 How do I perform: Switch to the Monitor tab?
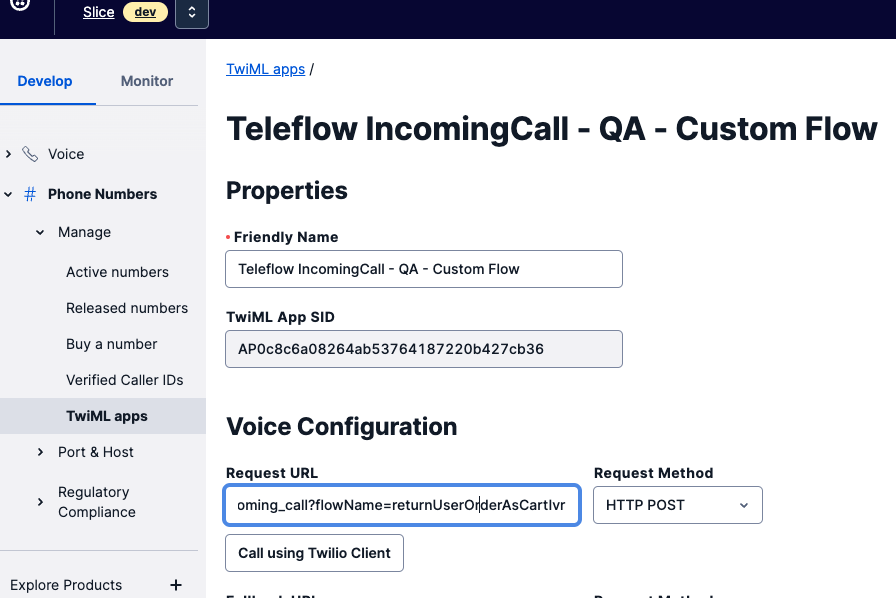[x=147, y=81]
